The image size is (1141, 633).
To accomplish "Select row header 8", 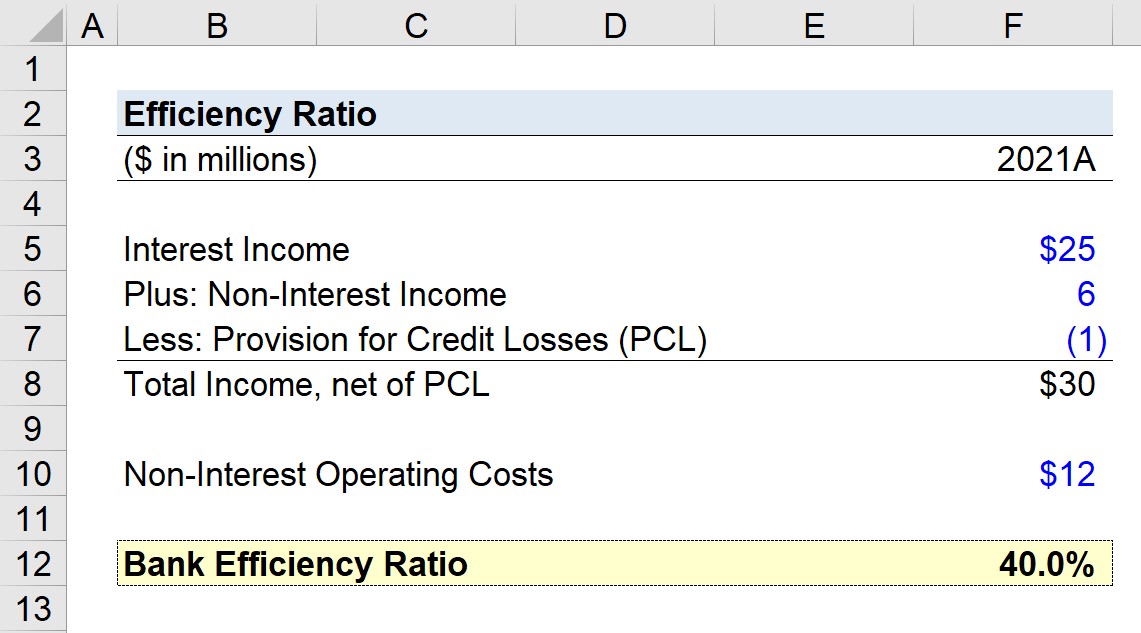I will (x=33, y=384).
